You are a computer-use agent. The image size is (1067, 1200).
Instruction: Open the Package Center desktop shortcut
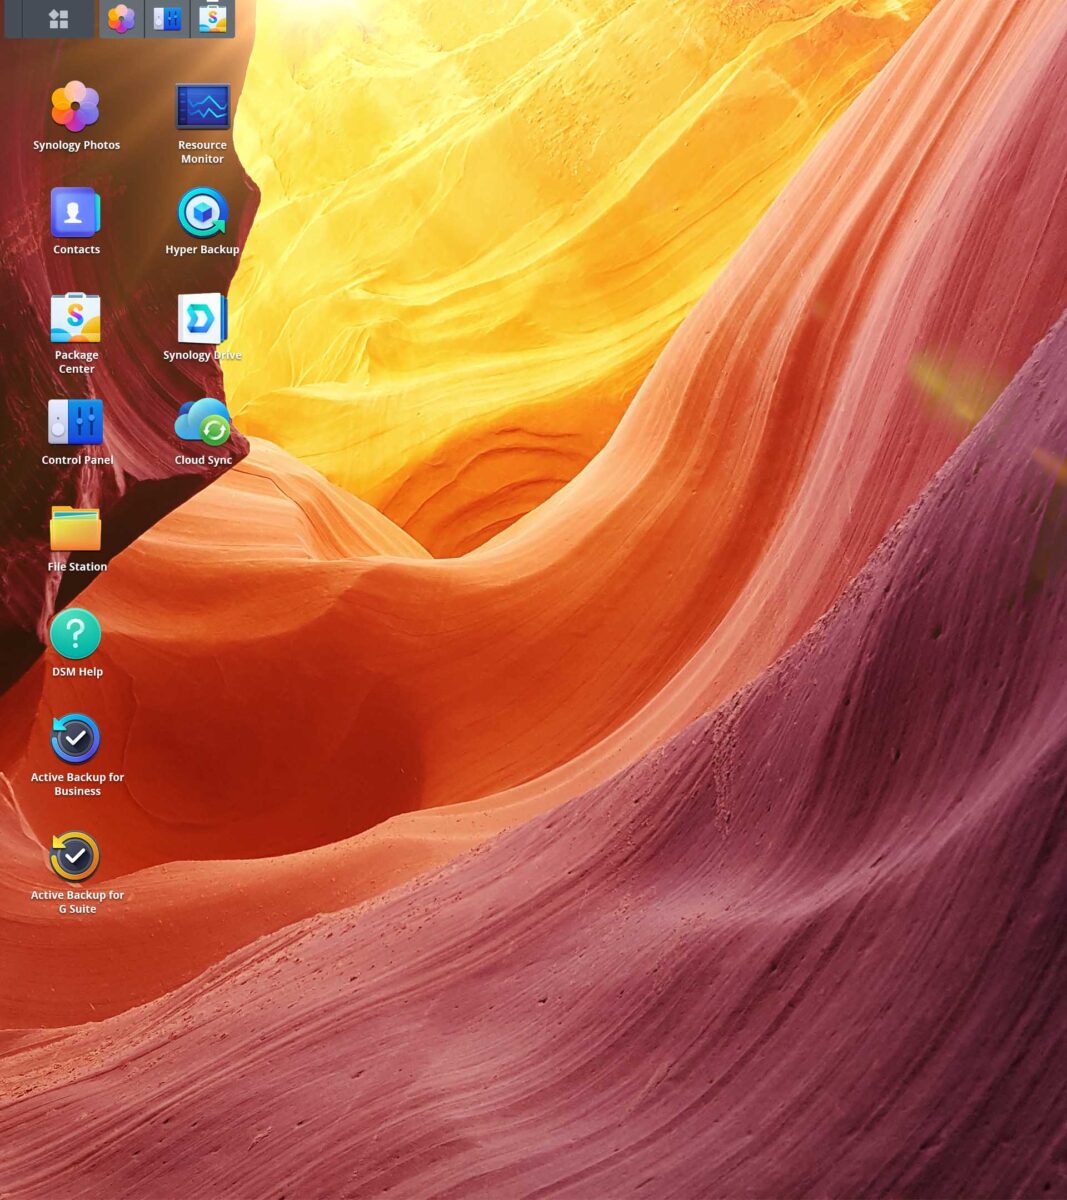(x=76, y=318)
